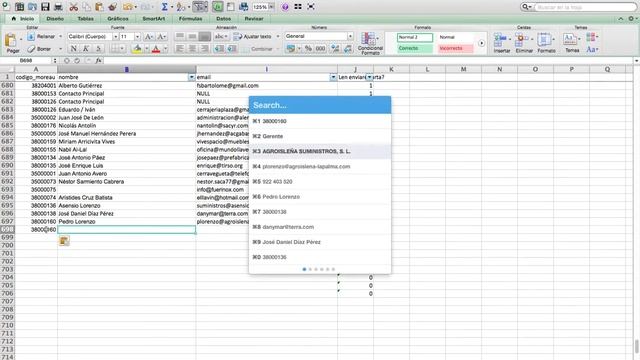Open the ribbon settings gear menu
The height and width of the screenshot is (360, 640).
632,19
